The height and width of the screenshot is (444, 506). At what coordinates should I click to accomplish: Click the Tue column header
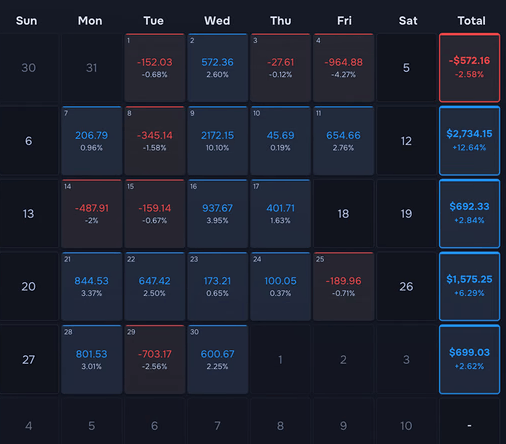coord(154,21)
